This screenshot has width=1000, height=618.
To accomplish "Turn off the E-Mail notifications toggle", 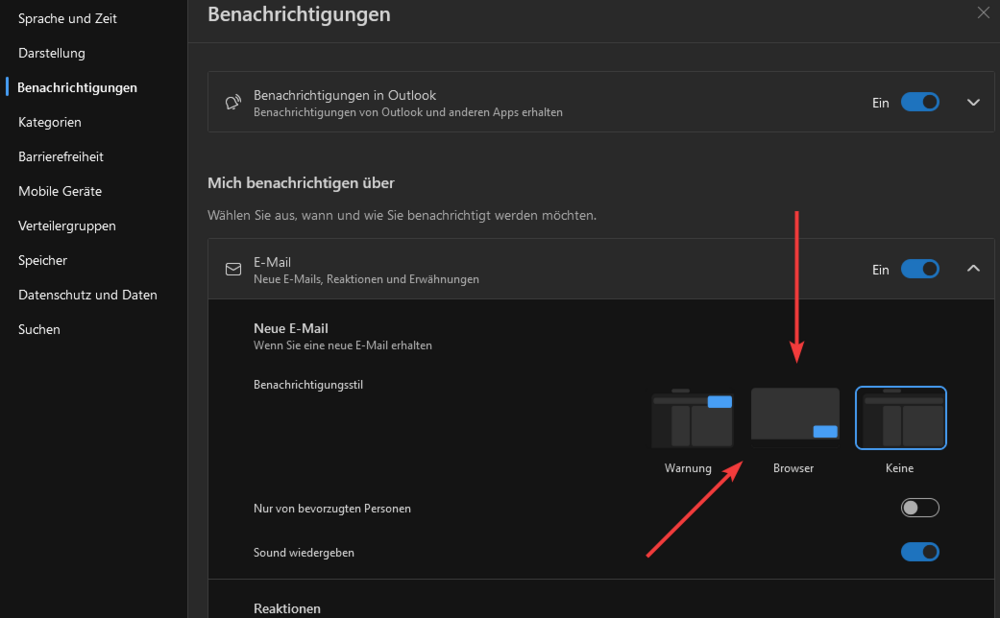I will point(919,269).
